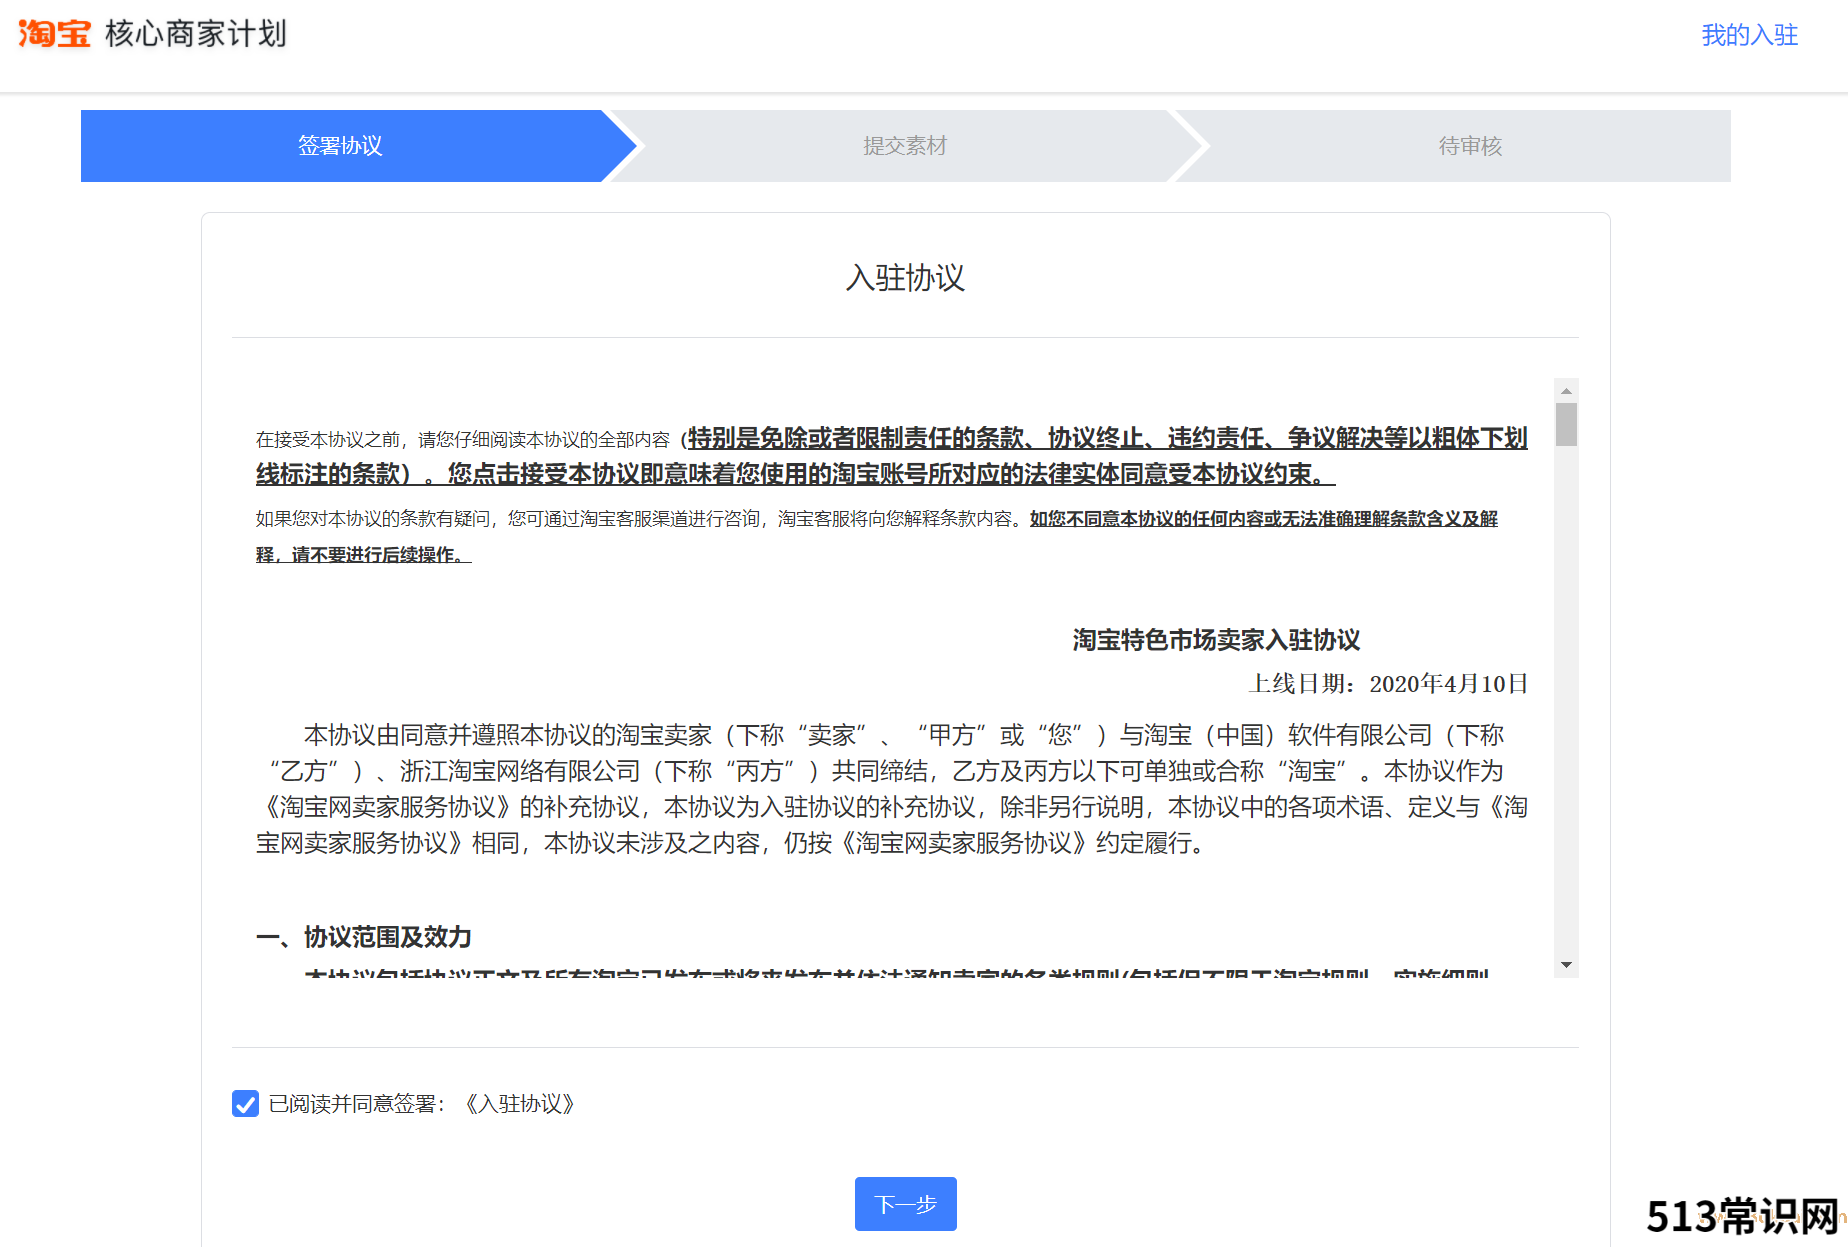The image size is (1848, 1247).
Task: Click the agreement scrollbar down arrow
Action: 1566,965
